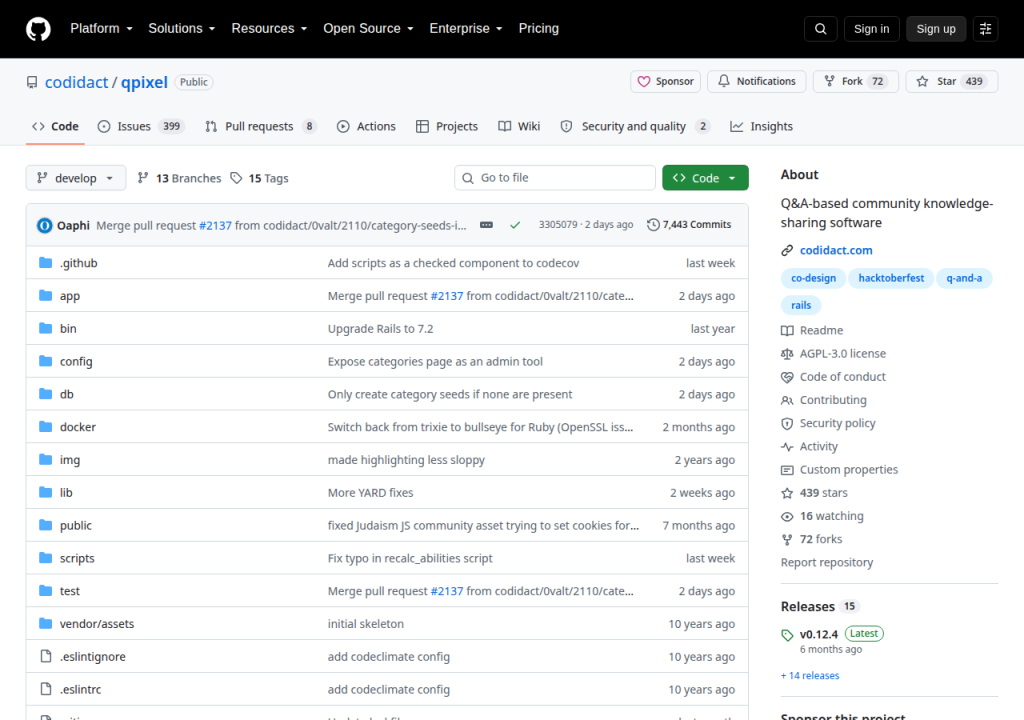Screen dimensions: 1024x720
Task: Open the vendor/assets folder
Action: click(x=97, y=624)
